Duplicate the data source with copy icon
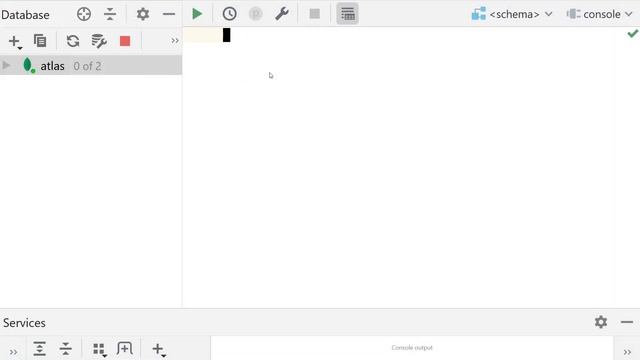This screenshot has height=360, width=640. (40, 41)
